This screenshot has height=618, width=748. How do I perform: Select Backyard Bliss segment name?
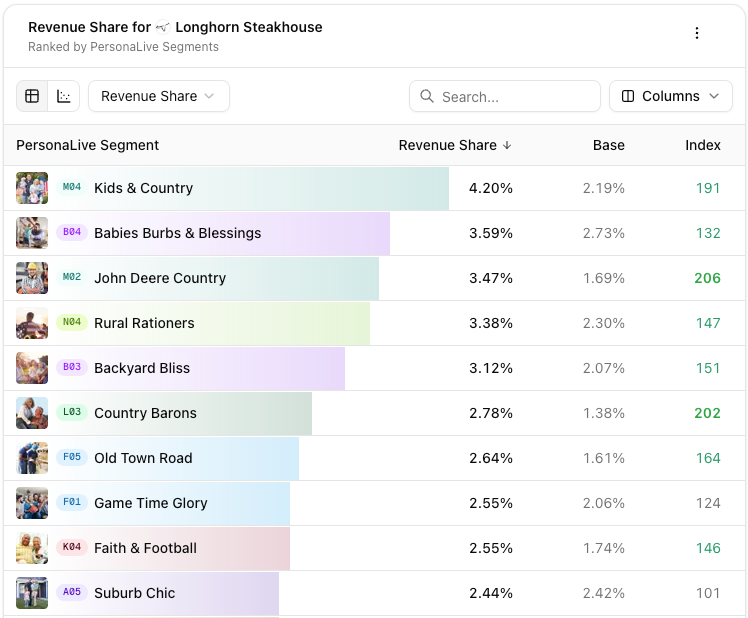point(142,368)
